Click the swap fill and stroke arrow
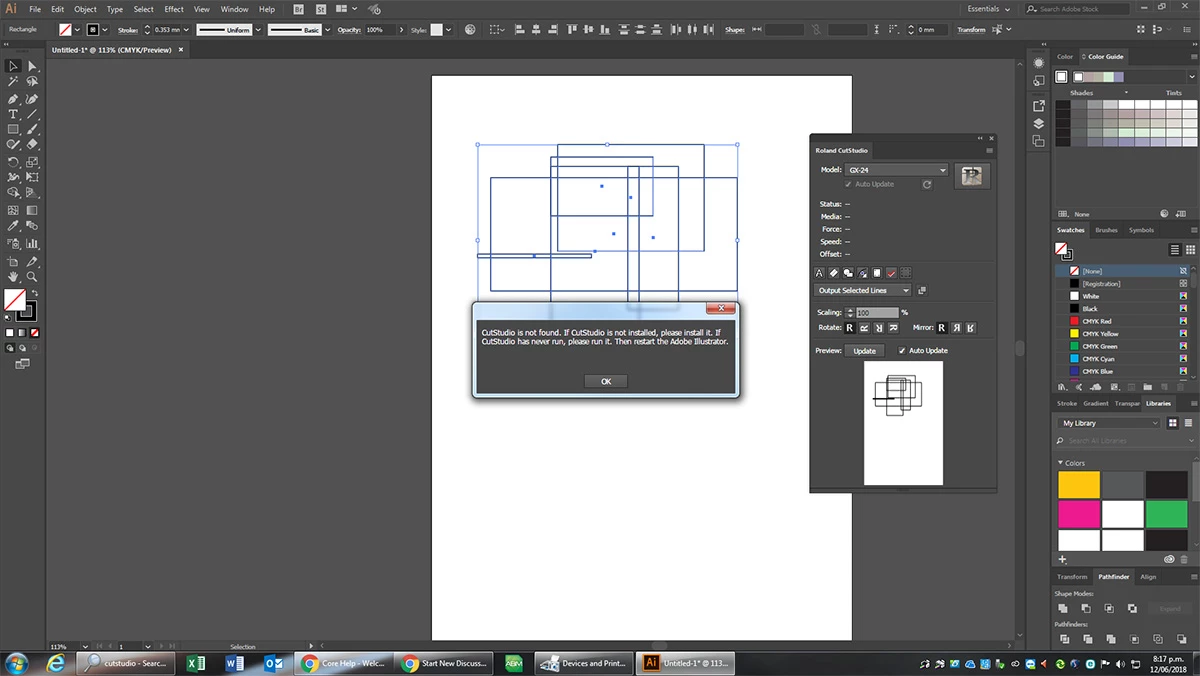This screenshot has height=676, width=1200. coord(34,293)
